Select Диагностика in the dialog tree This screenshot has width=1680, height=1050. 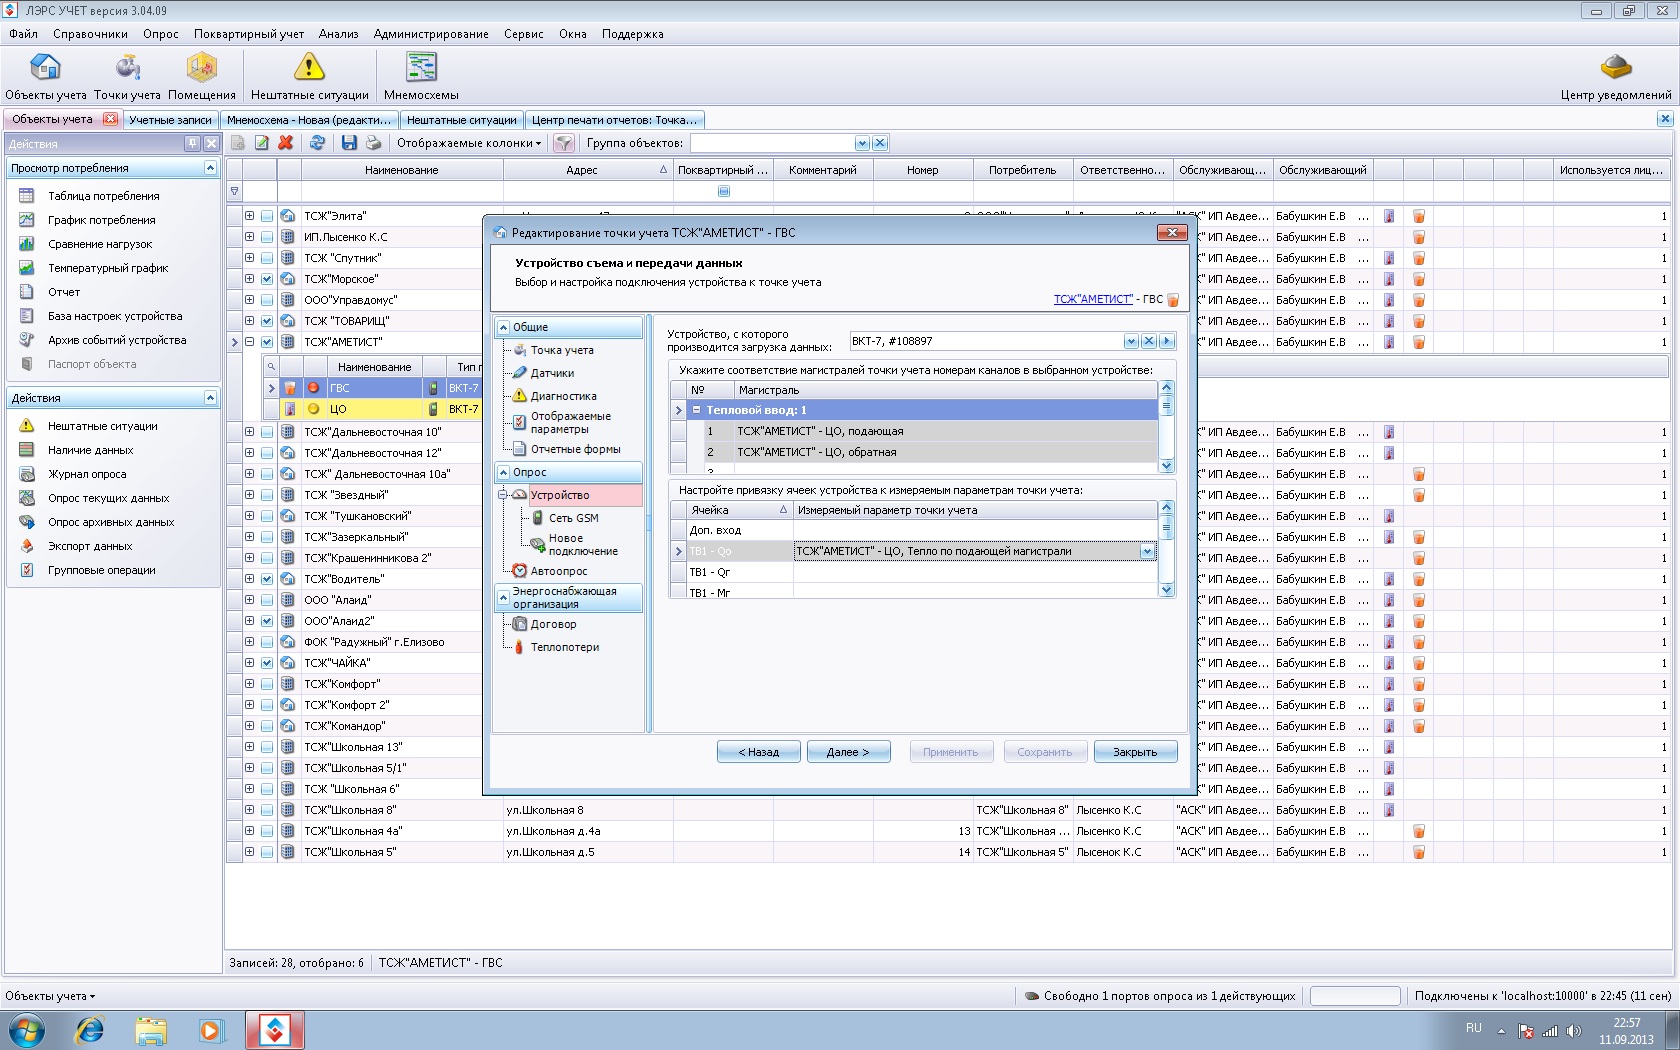point(563,396)
